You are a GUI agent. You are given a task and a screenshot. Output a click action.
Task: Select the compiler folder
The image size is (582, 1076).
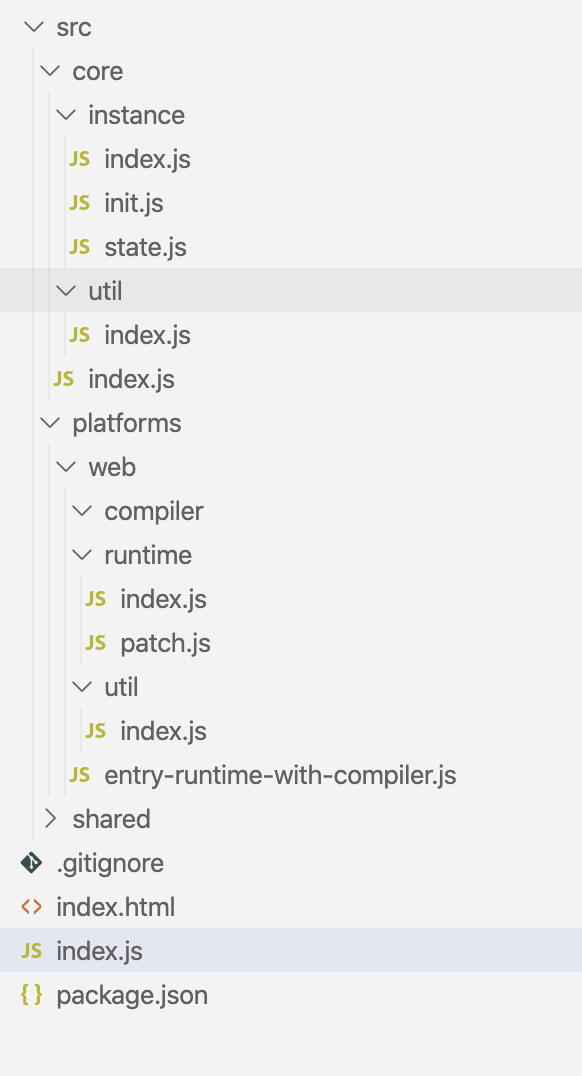[291, 511]
